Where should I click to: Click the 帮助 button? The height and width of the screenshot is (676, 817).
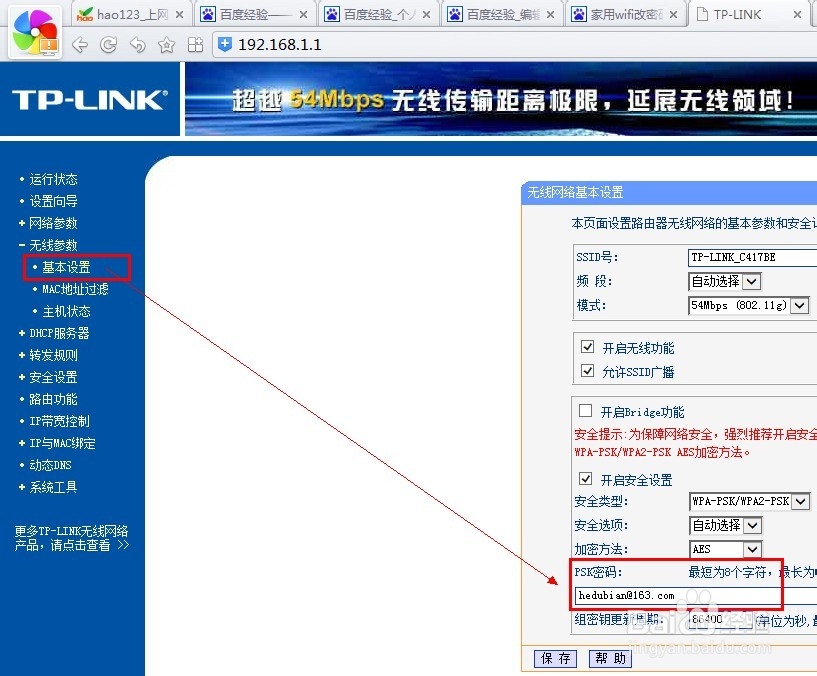point(610,658)
